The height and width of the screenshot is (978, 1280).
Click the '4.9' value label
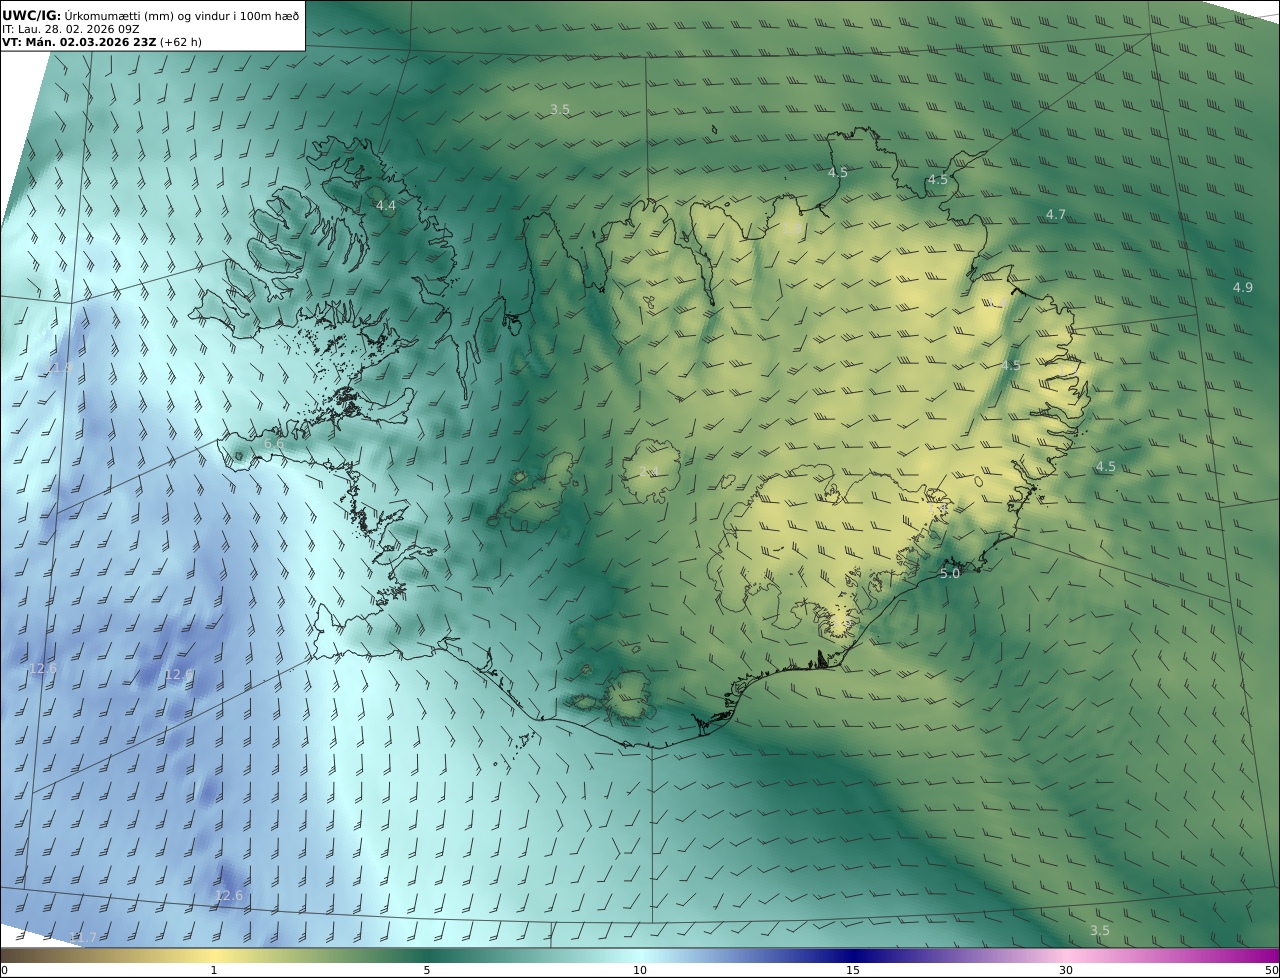point(1243,288)
